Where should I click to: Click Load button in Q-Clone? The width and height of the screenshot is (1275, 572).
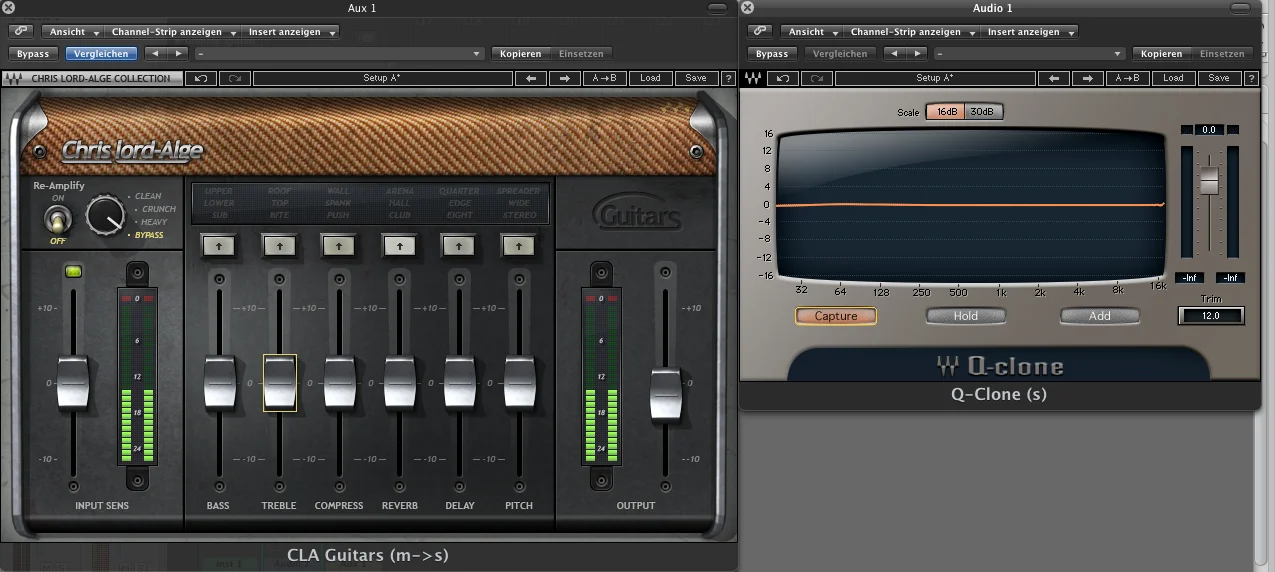pyautogui.click(x=1173, y=78)
